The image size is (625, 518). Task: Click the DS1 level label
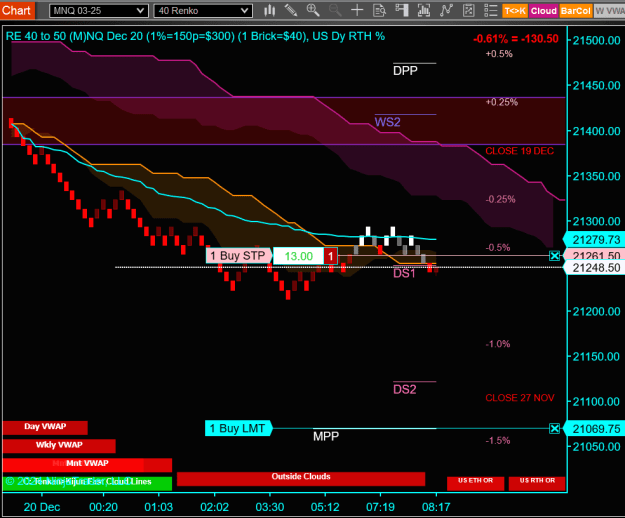(x=404, y=273)
